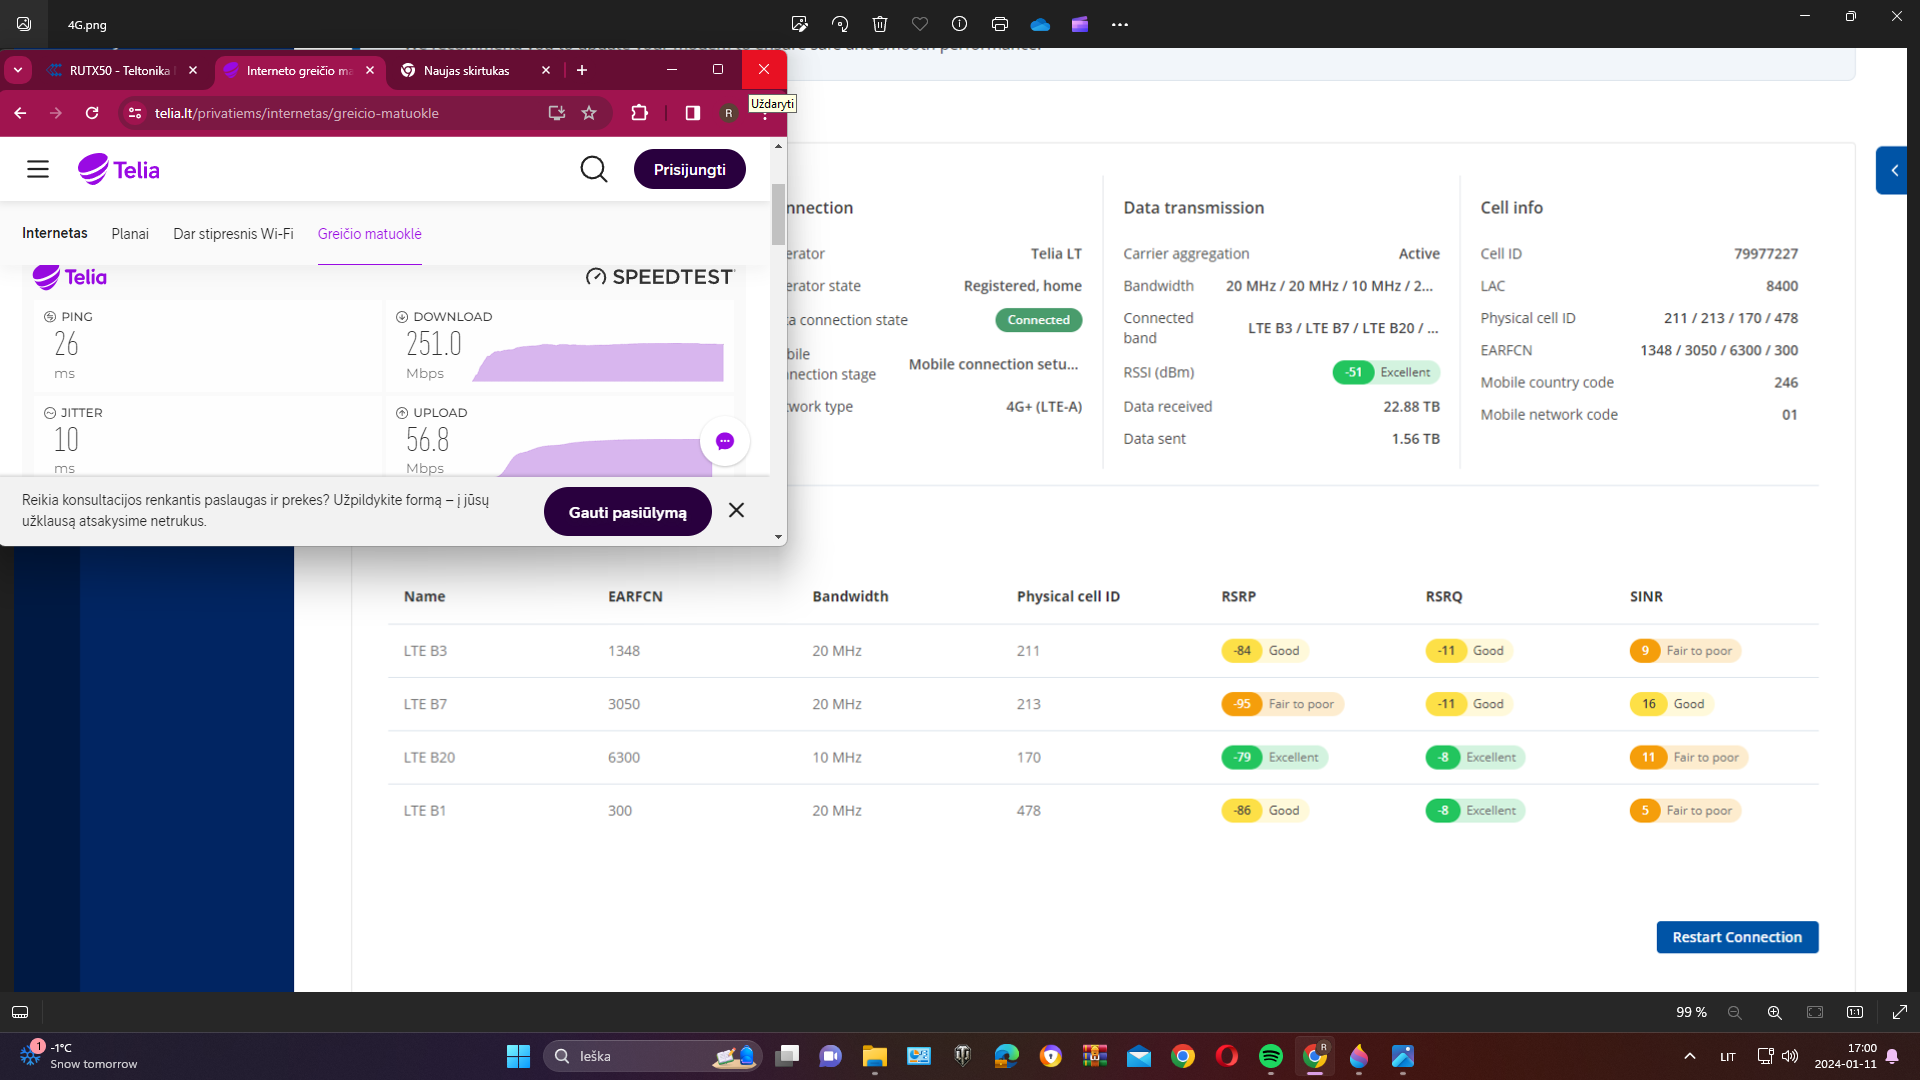
Task: Launch File Explorer from the taskbar
Action: tap(875, 1056)
